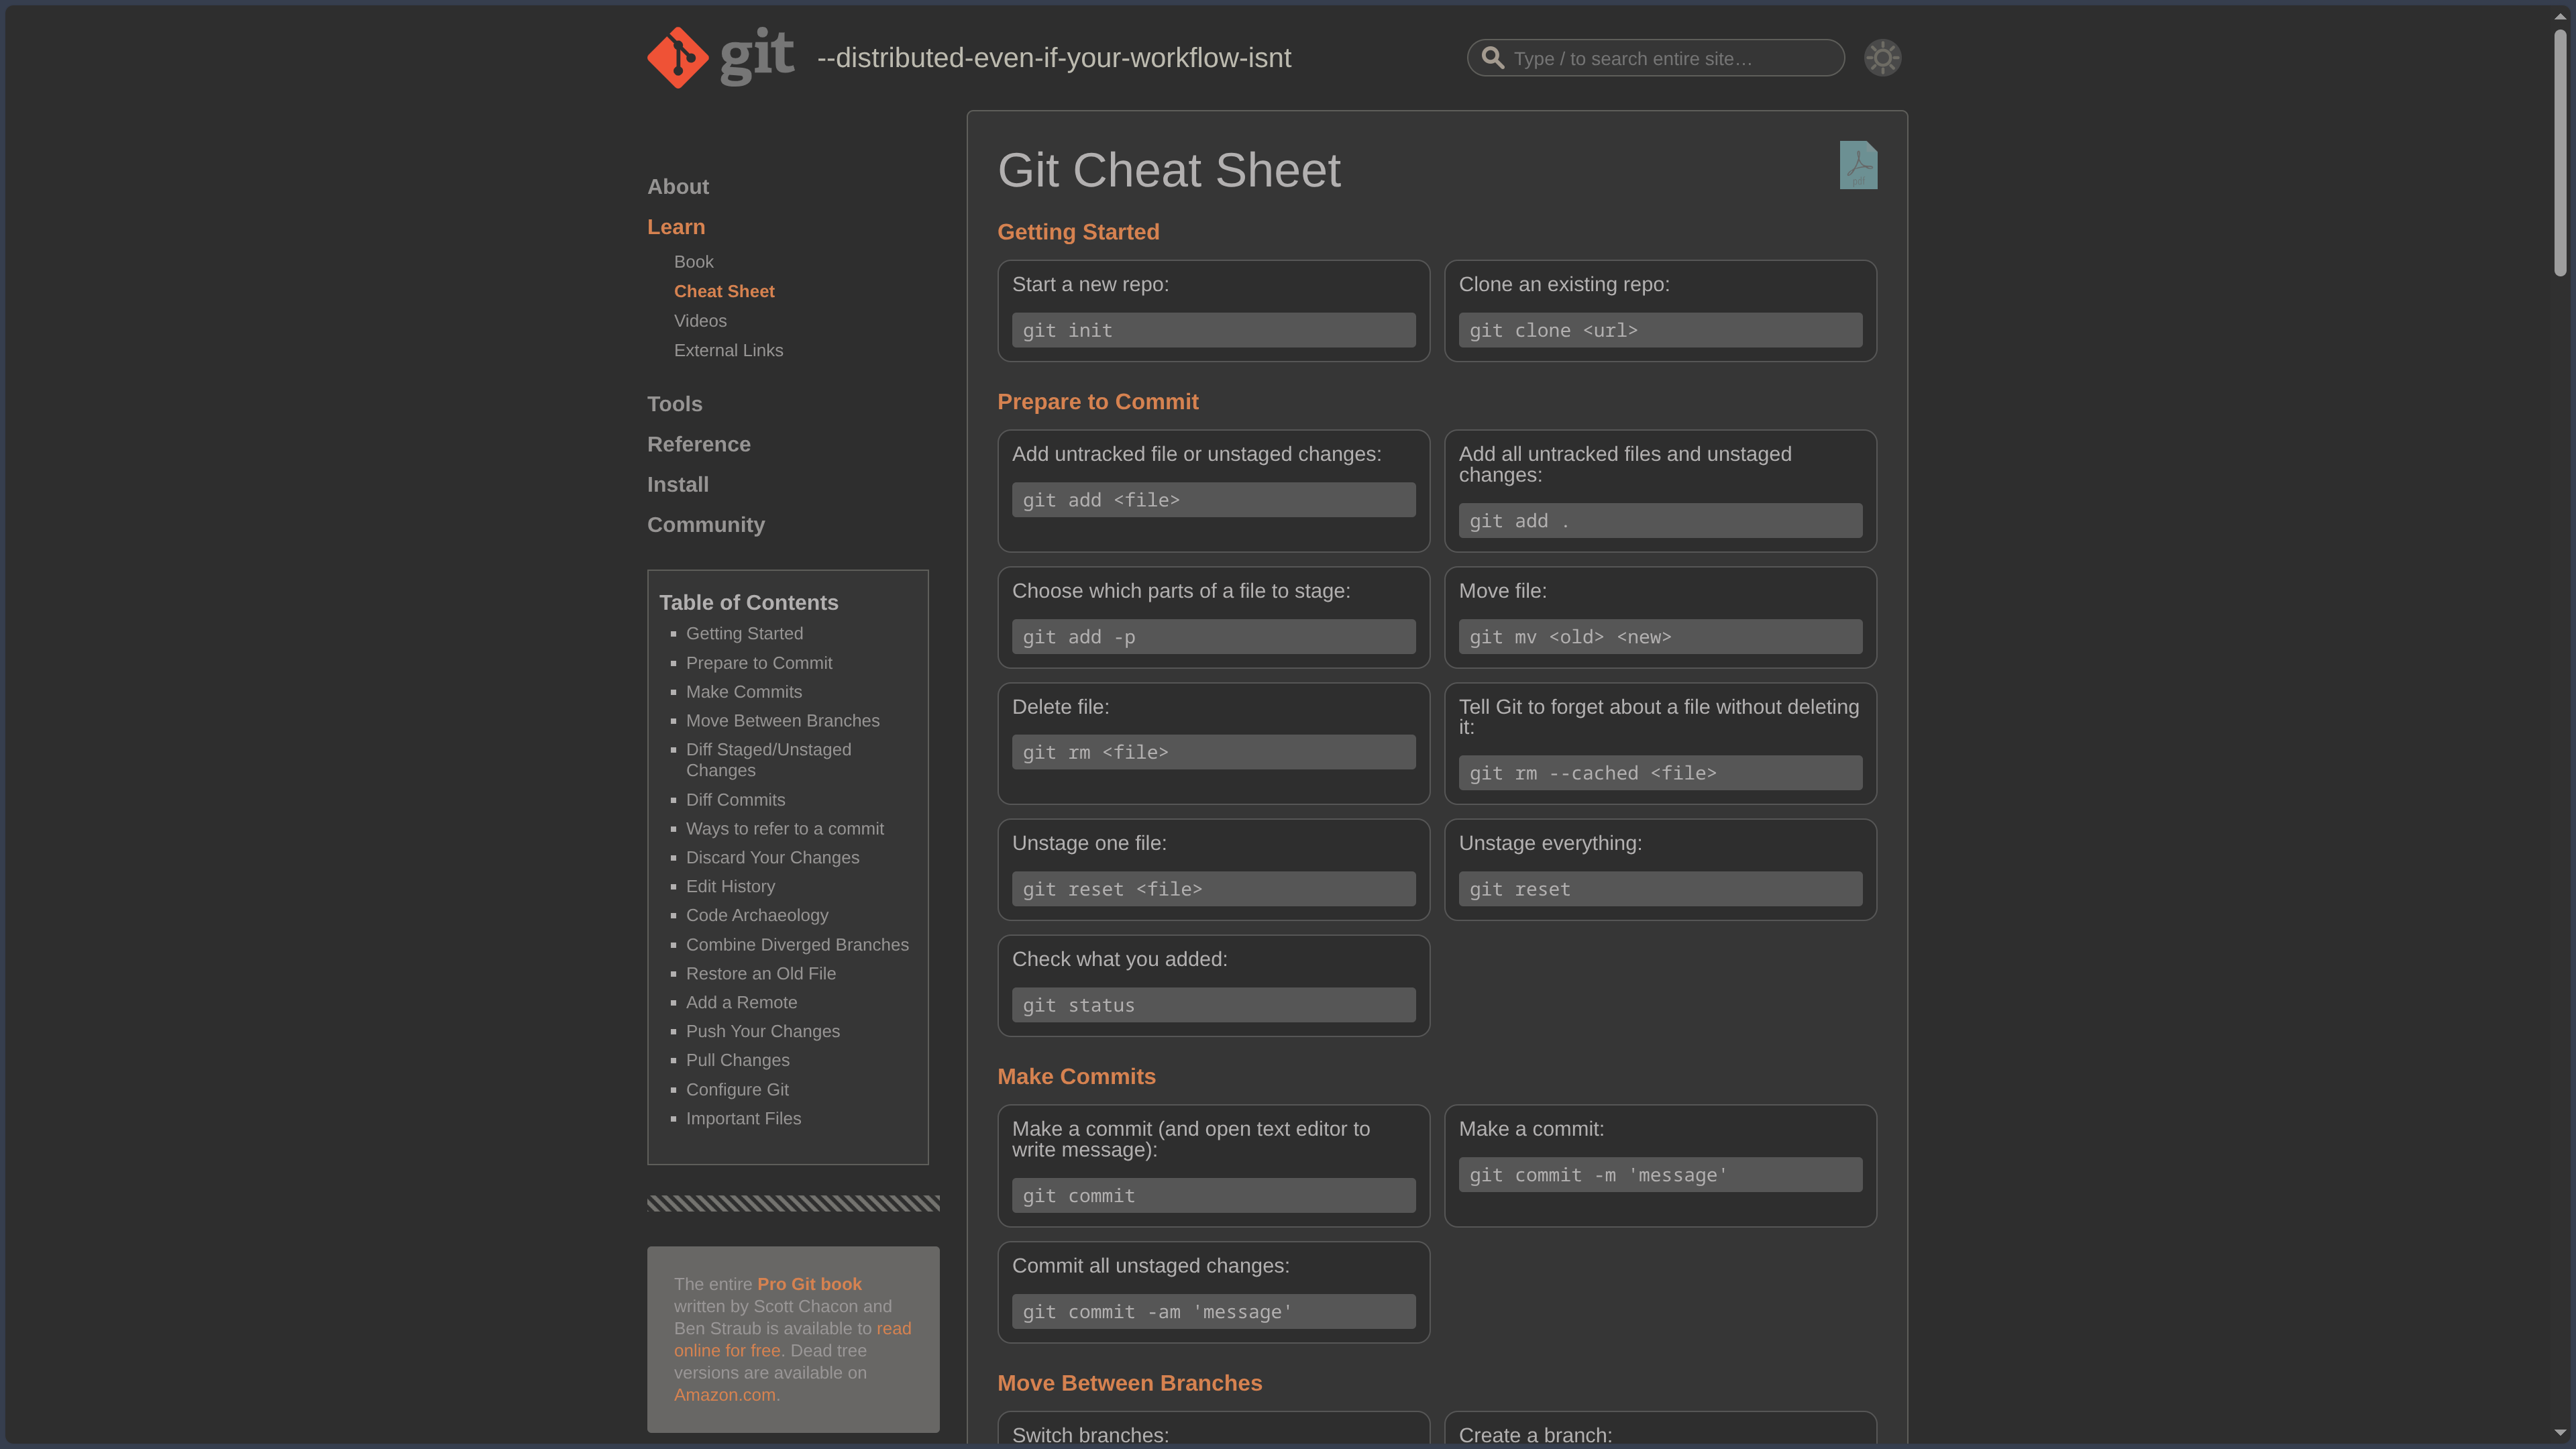2576x1449 pixels.
Task: Open the Community page
Action: [706, 525]
